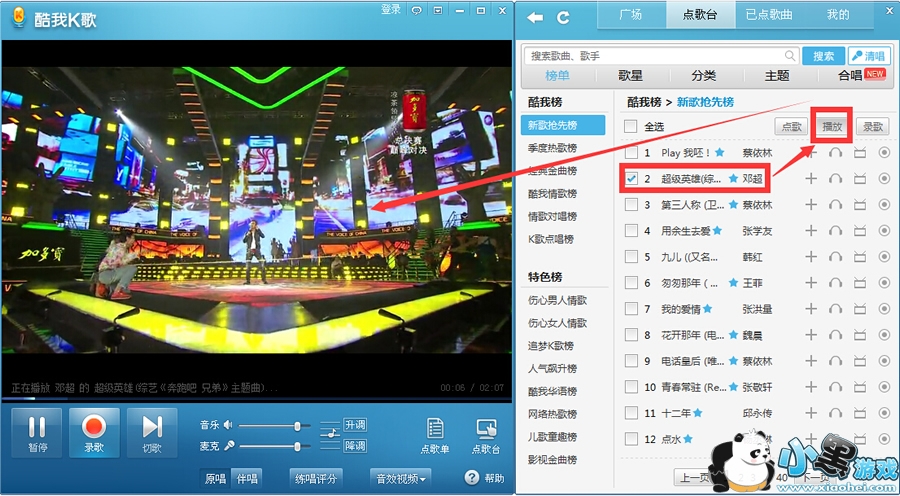
Task: Select the 主题 category tab
Action: 777,75
